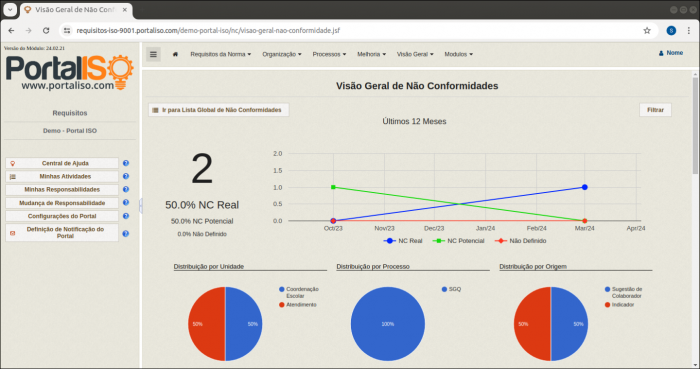This screenshot has height=369, width=700.
Task: Toggle NC Real series in chart legend
Action: pyautogui.click(x=403, y=241)
